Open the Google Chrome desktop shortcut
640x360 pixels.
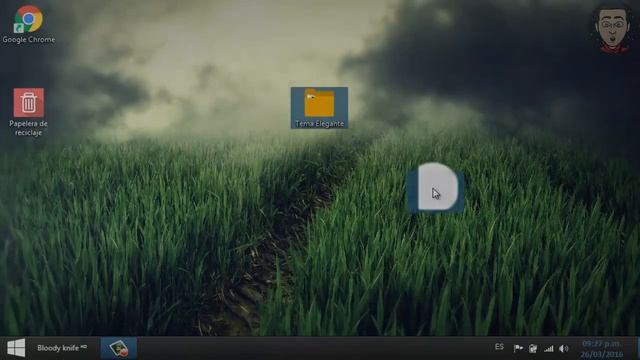(x=29, y=24)
